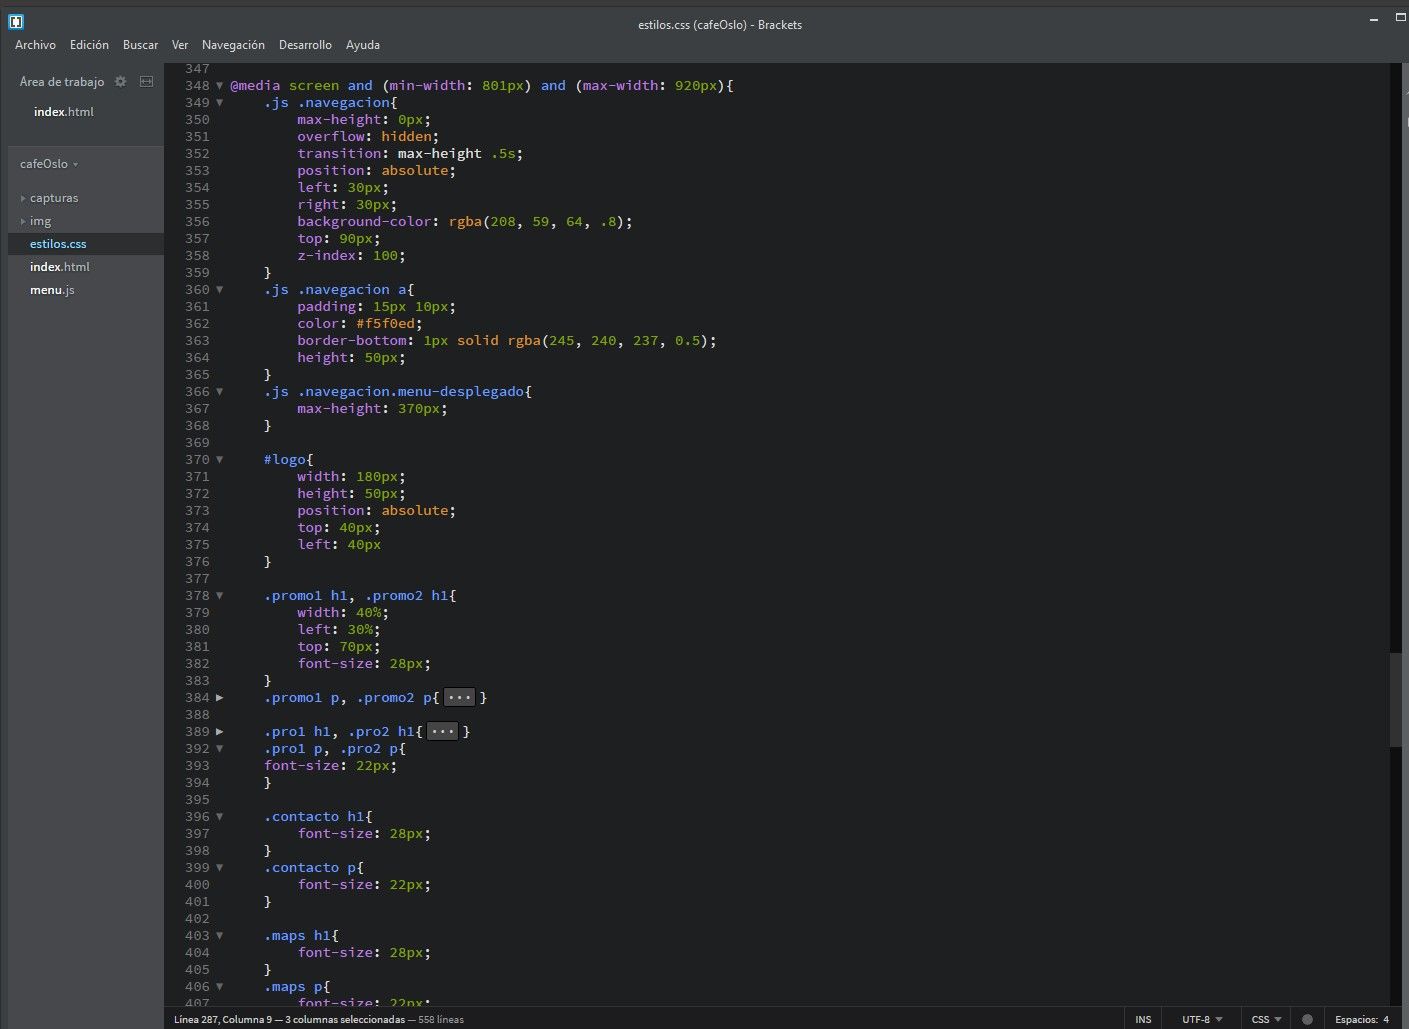This screenshot has width=1409, height=1029.
Task: Collapse .contacto p block line 399
Action: (220, 868)
